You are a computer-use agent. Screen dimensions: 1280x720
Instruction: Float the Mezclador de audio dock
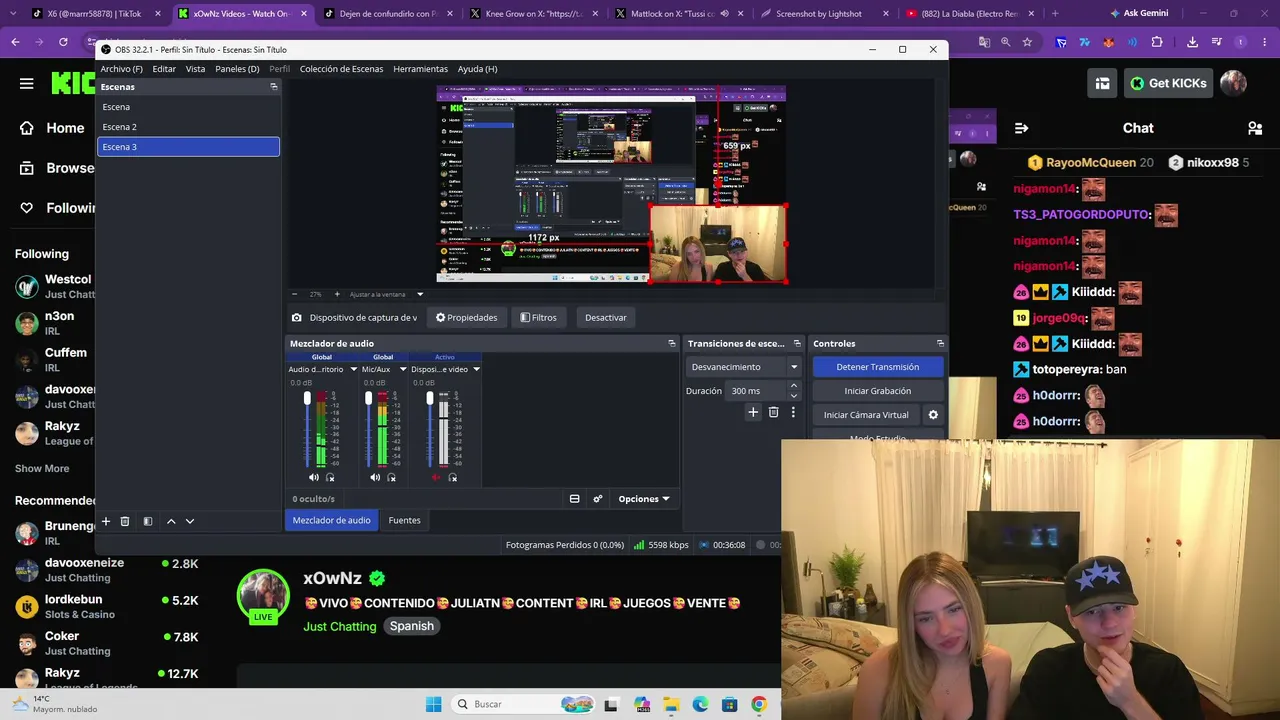[x=672, y=343]
